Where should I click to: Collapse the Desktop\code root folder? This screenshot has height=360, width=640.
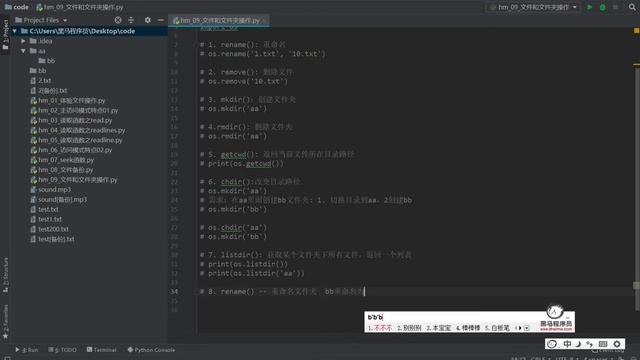(x=15, y=31)
